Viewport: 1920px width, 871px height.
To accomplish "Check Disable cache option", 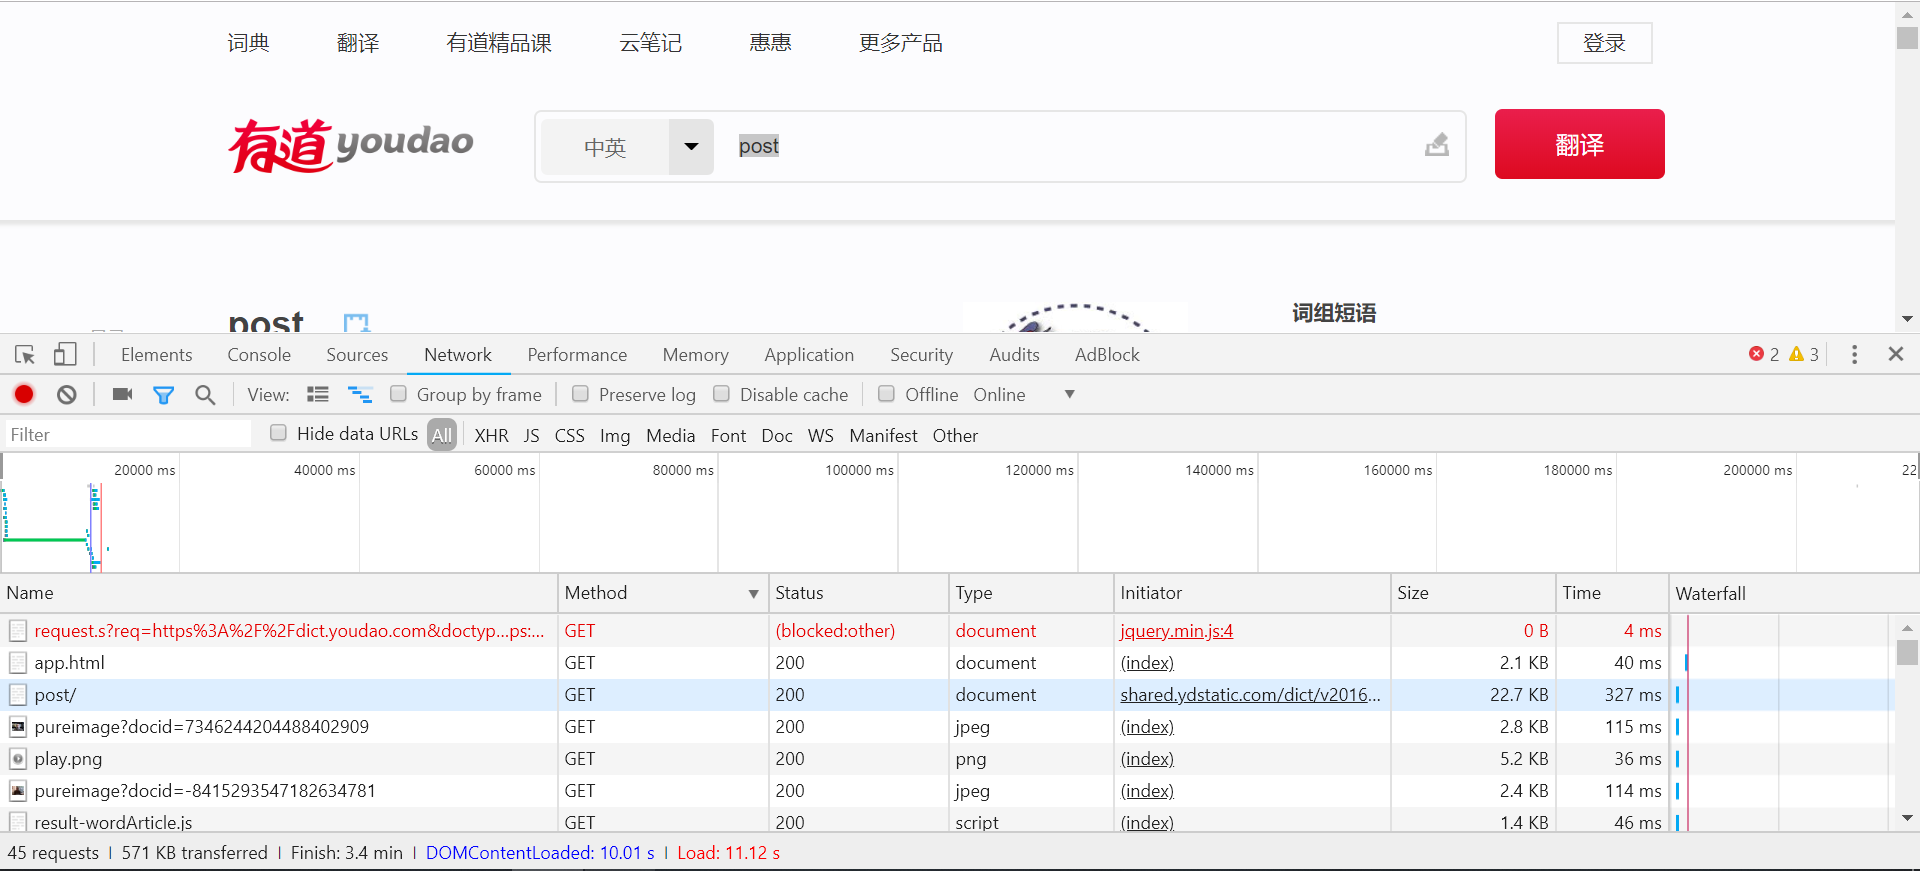I will click(x=721, y=394).
